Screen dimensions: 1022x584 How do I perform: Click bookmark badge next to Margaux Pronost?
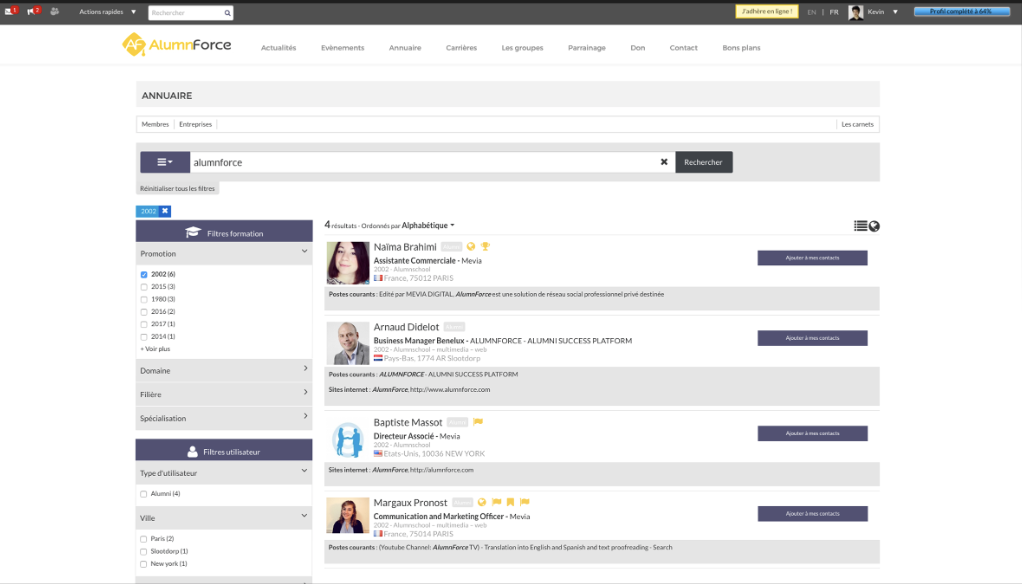click(510, 502)
